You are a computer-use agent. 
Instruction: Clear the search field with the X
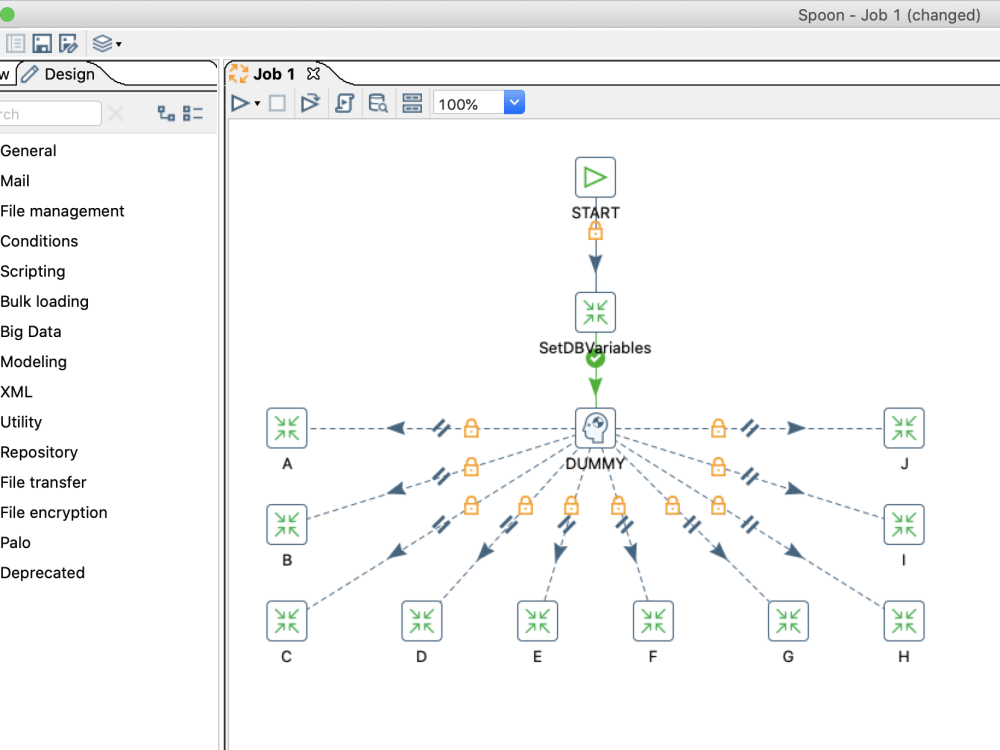pyautogui.click(x=116, y=113)
